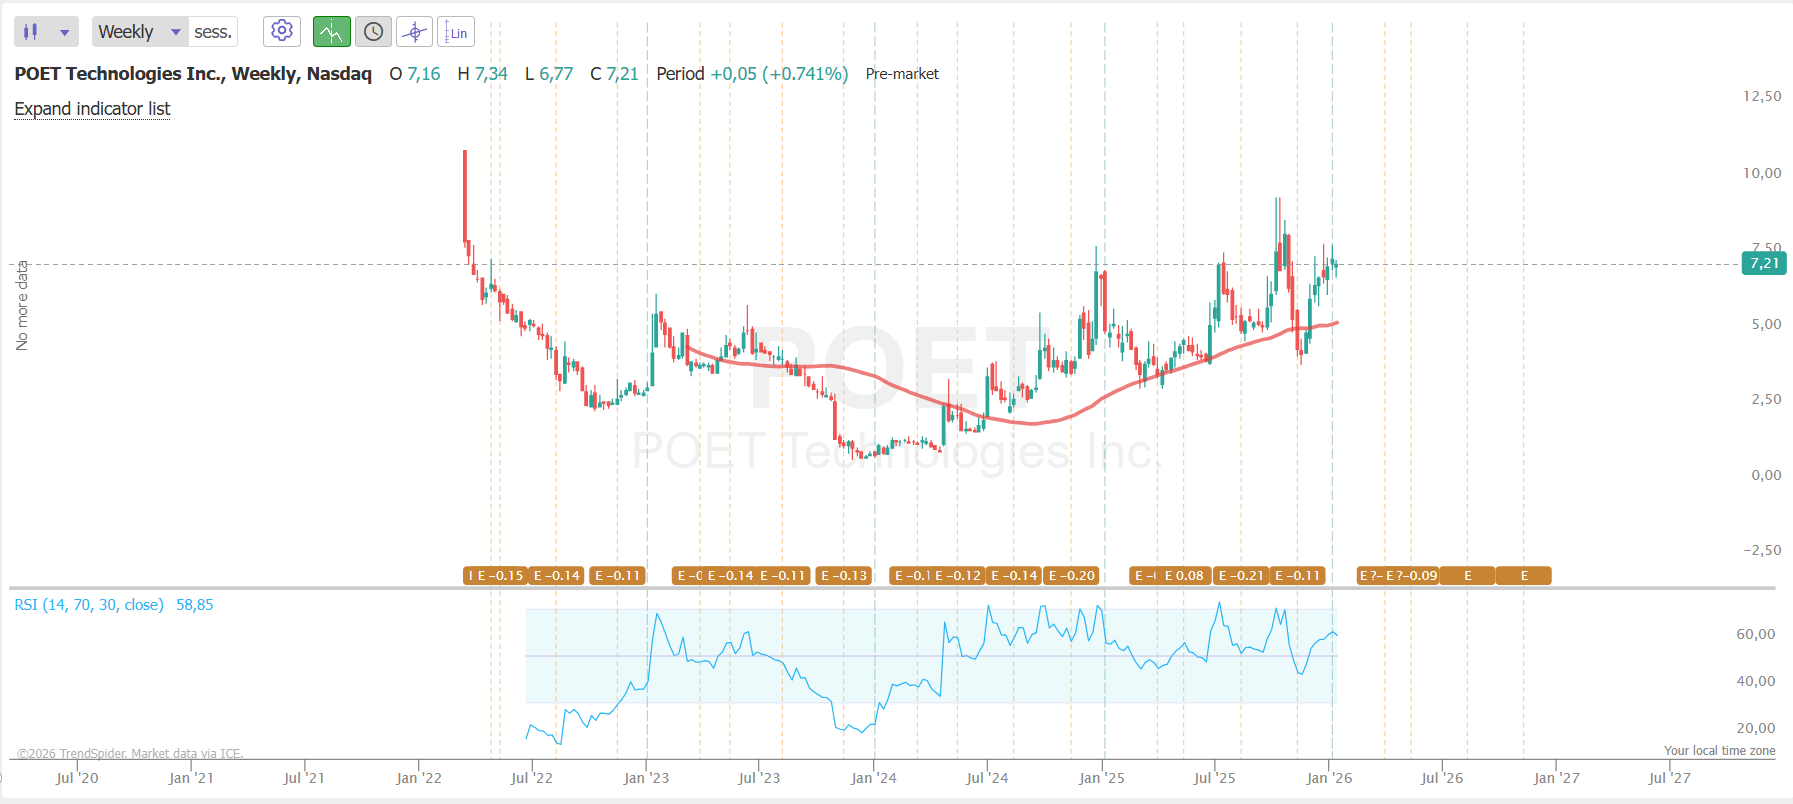Click the Jan '26 time axis label
The image size is (1793, 804).
click(1329, 778)
